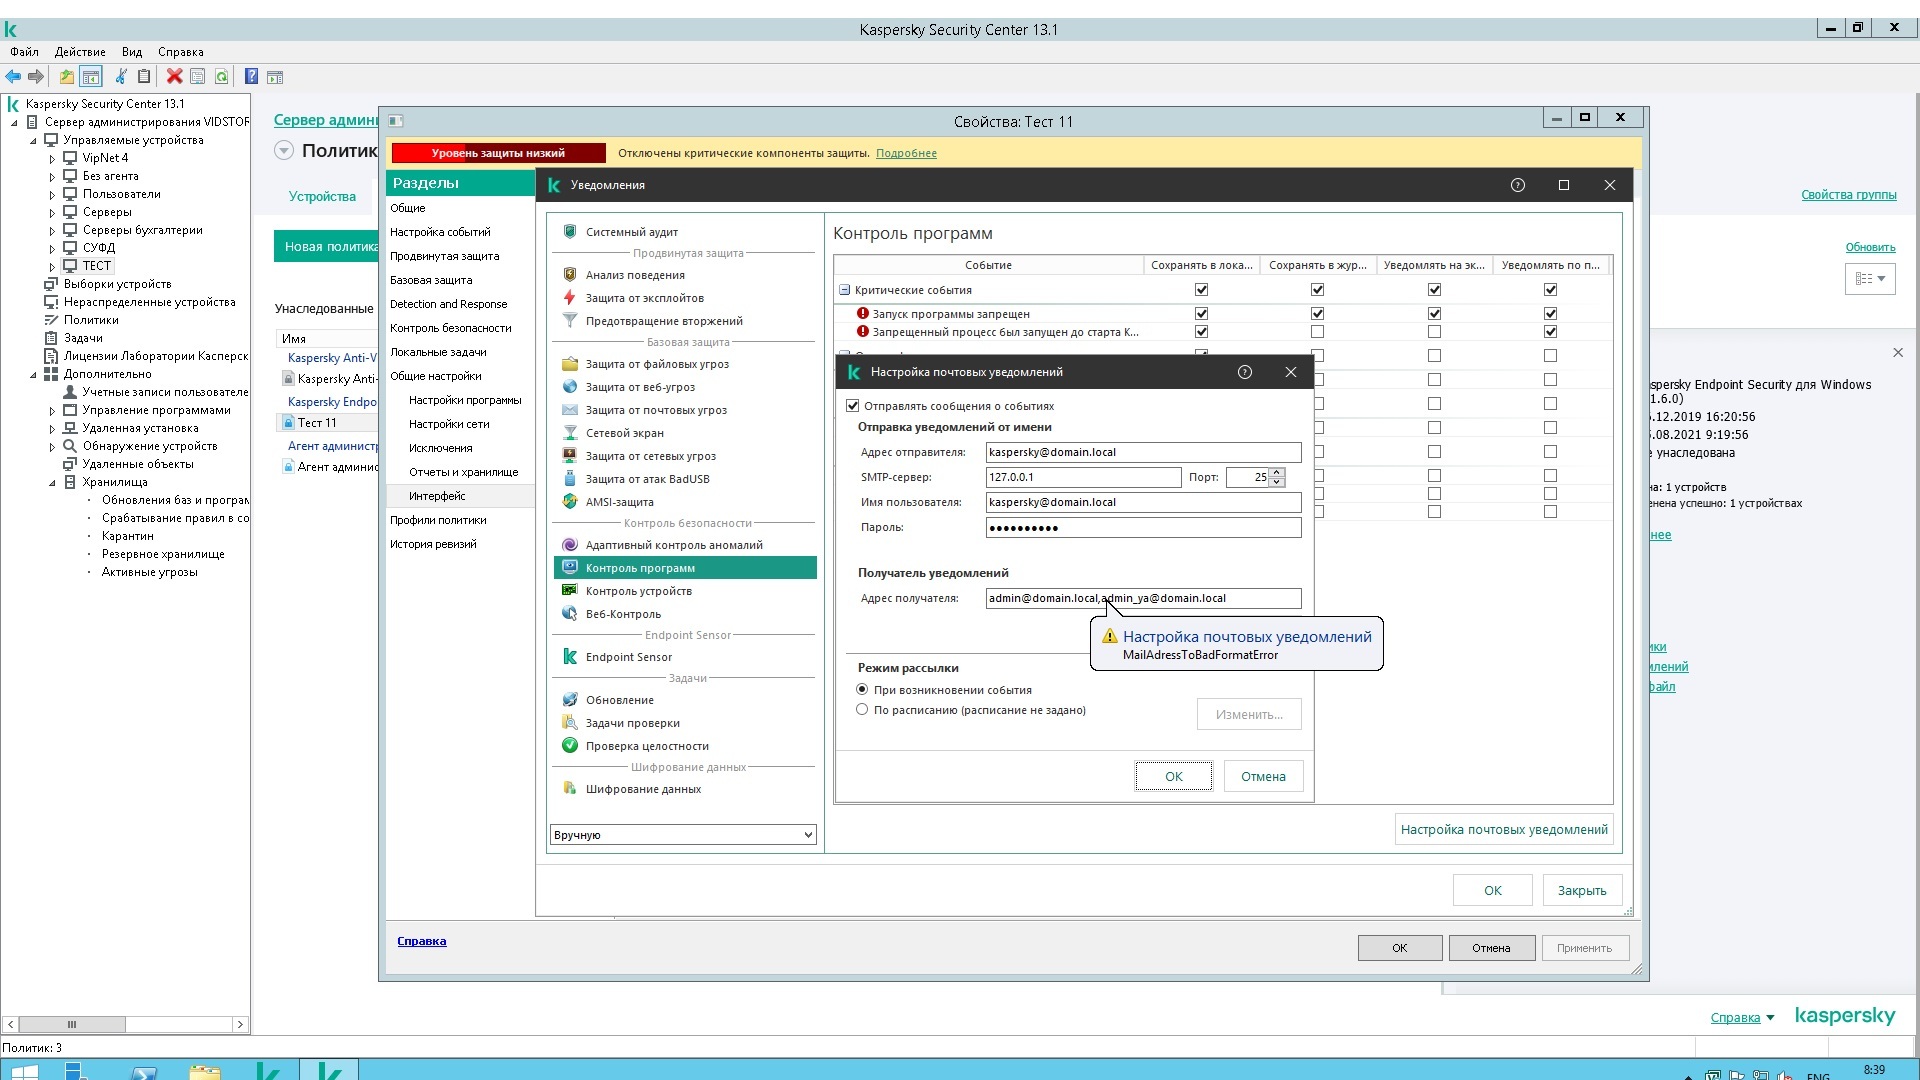Click the help question mark icon in notifications header
This screenshot has width=1920, height=1080.
[x=1517, y=185]
